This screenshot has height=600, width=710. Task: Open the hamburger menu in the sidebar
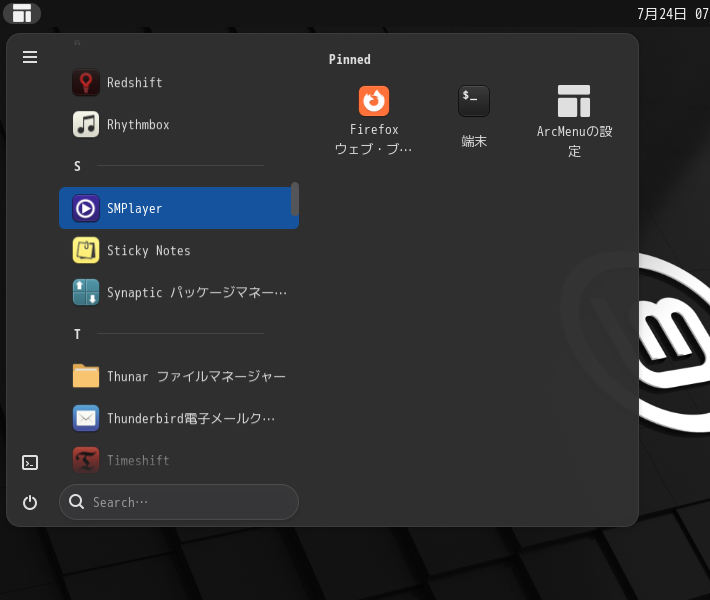point(30,57)
